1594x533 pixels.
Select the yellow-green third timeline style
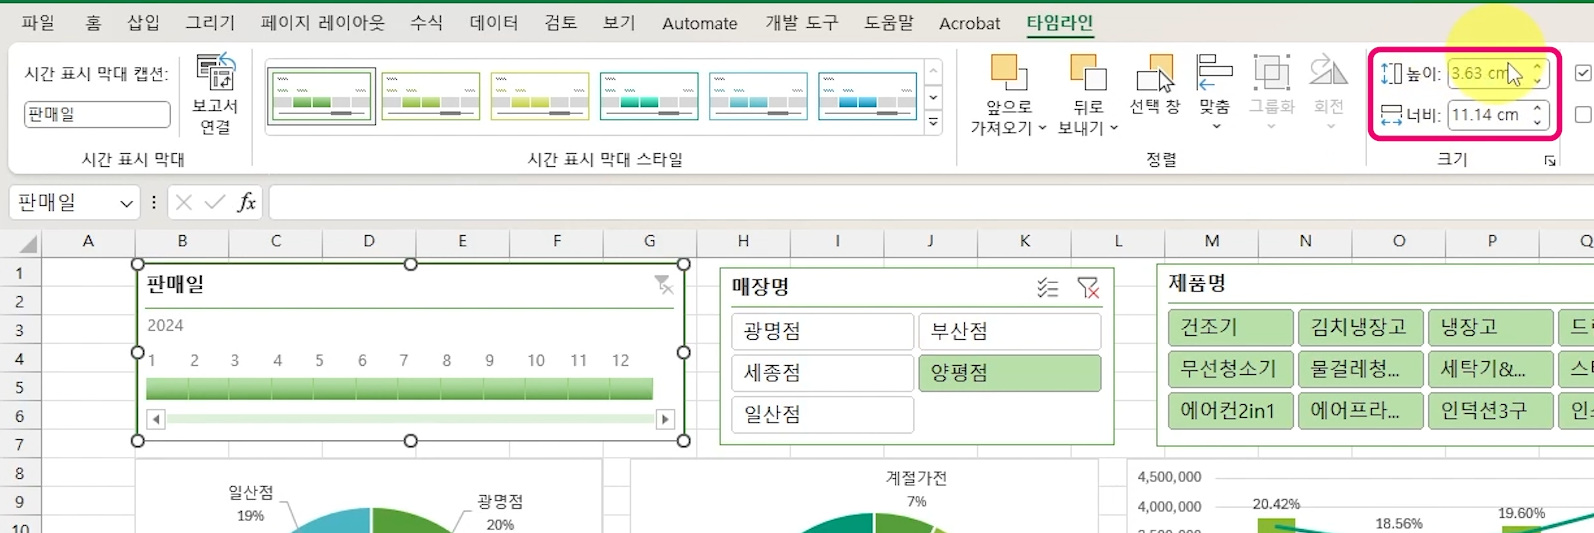[x=540, y=96]
